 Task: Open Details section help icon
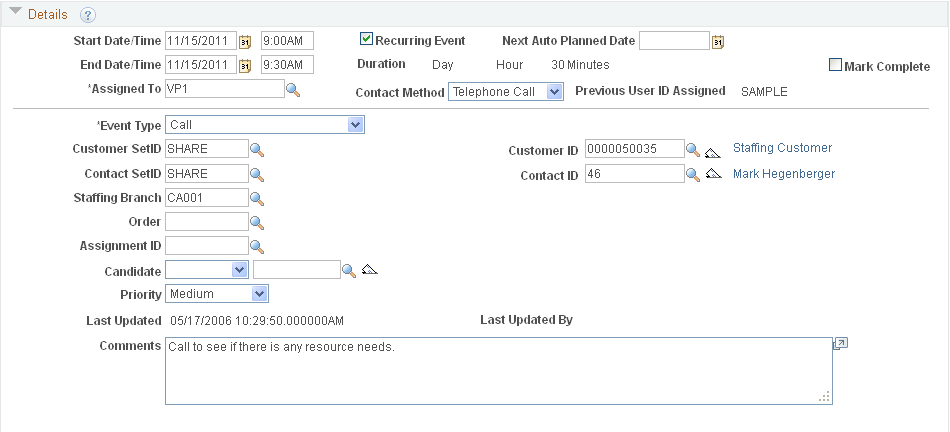pos(88,15)
